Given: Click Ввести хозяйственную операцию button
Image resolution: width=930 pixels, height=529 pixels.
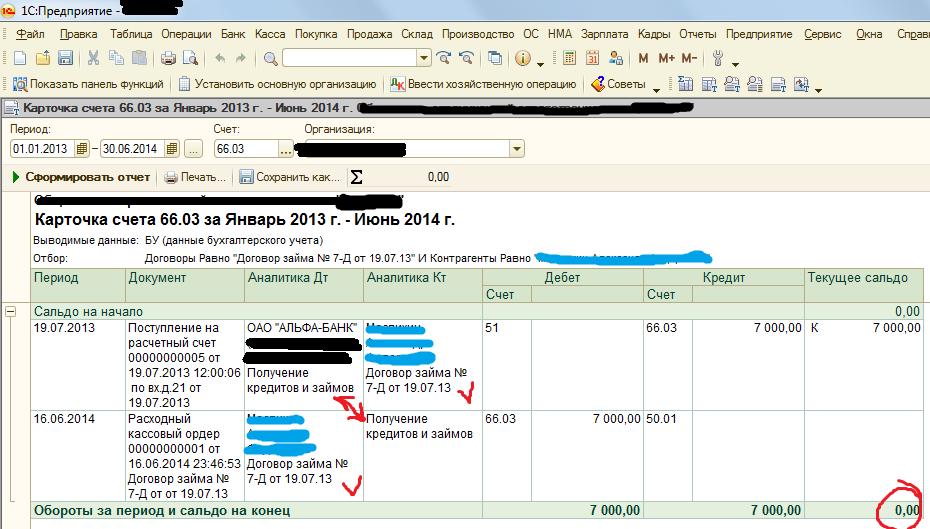Looking at the screenshot, I should coord(484,84).
